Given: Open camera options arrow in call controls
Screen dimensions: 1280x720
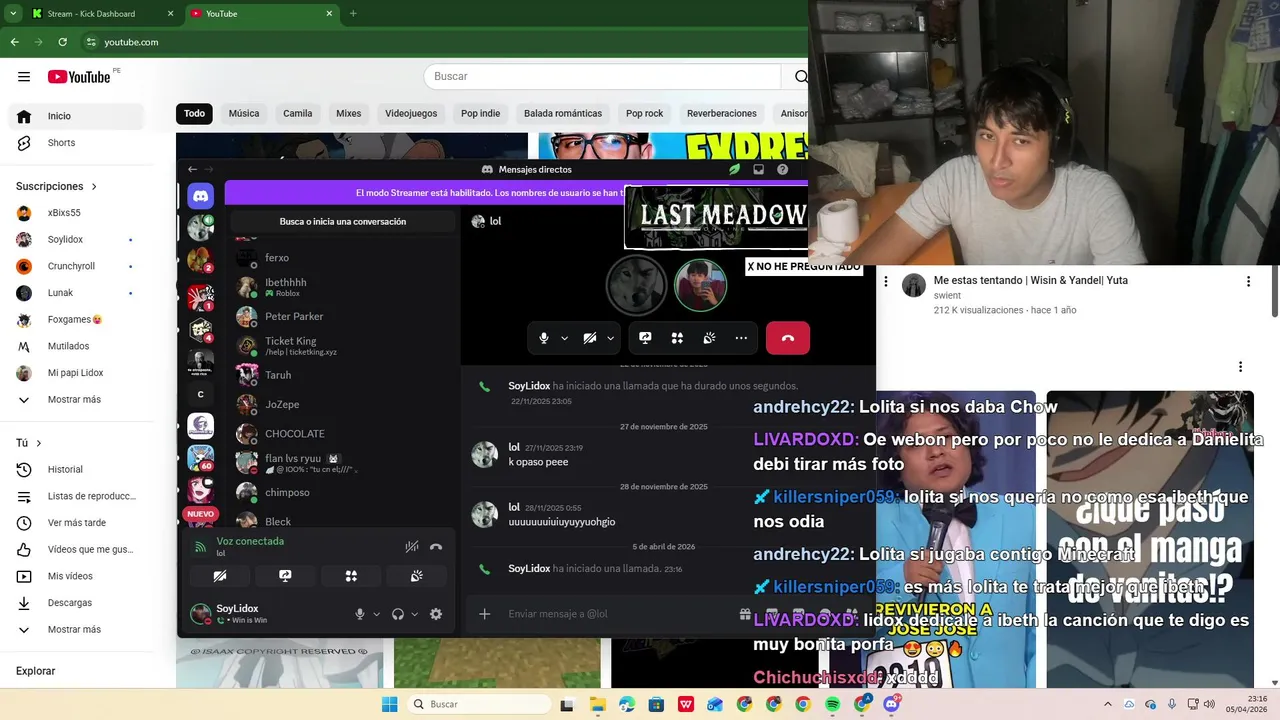Looking at the screenshot, I should [610, 338].
